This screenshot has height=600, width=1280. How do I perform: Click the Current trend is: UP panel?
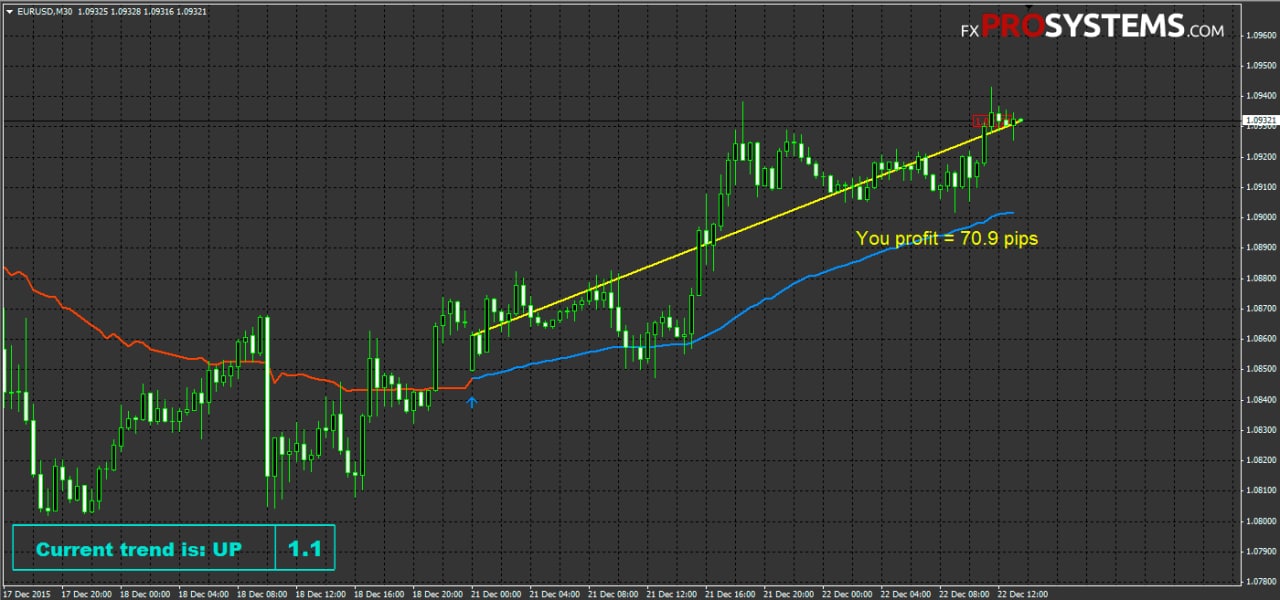click(143, 549)
